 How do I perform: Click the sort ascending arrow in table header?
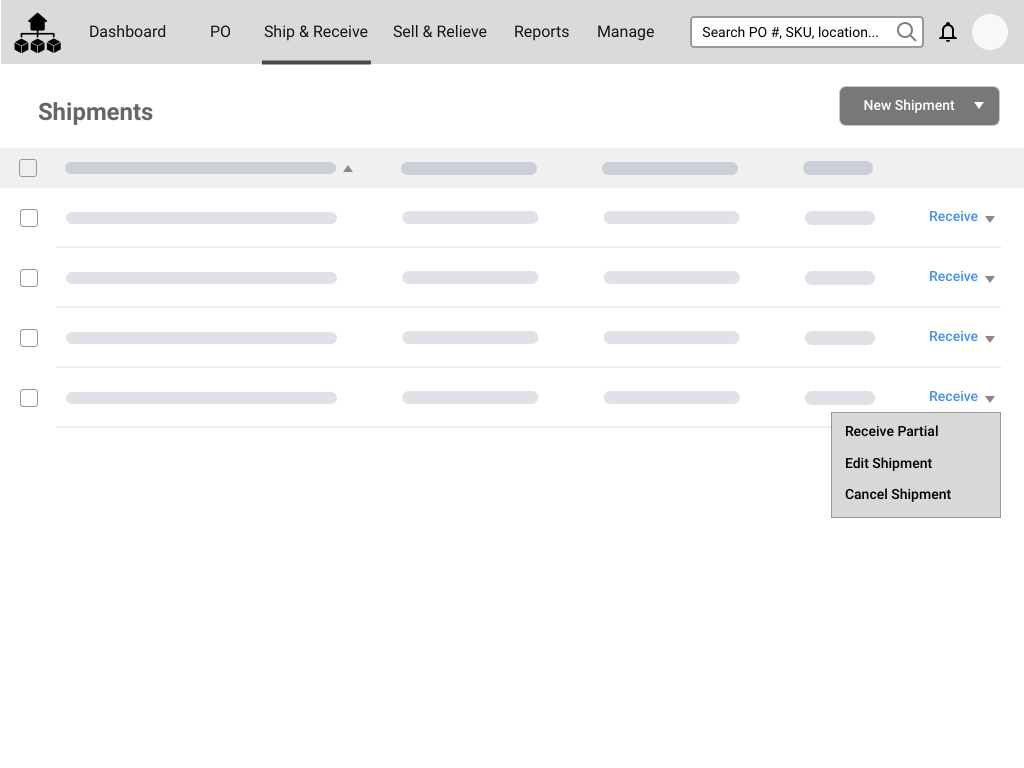(348, 169)
